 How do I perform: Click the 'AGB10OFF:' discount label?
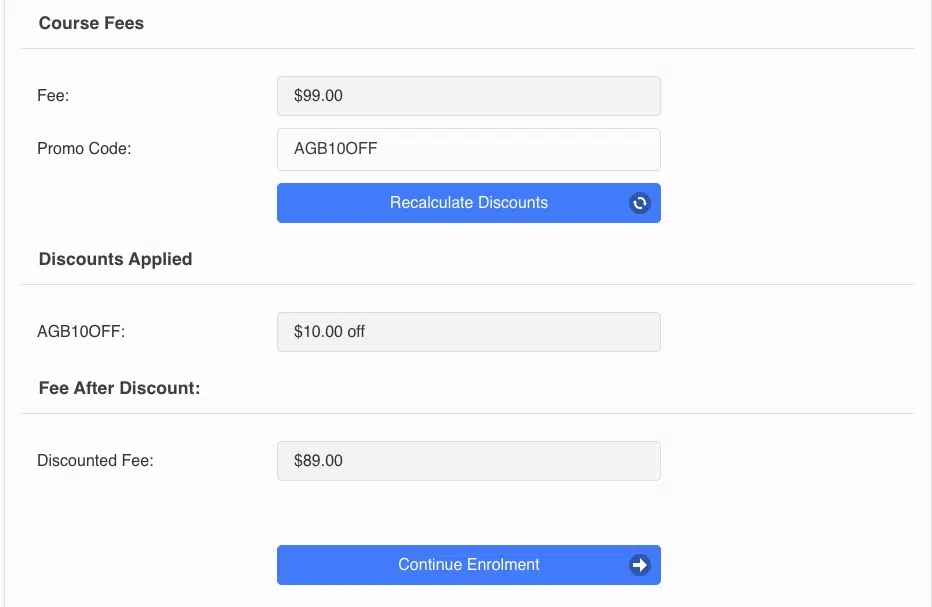[x=81, y=332]
